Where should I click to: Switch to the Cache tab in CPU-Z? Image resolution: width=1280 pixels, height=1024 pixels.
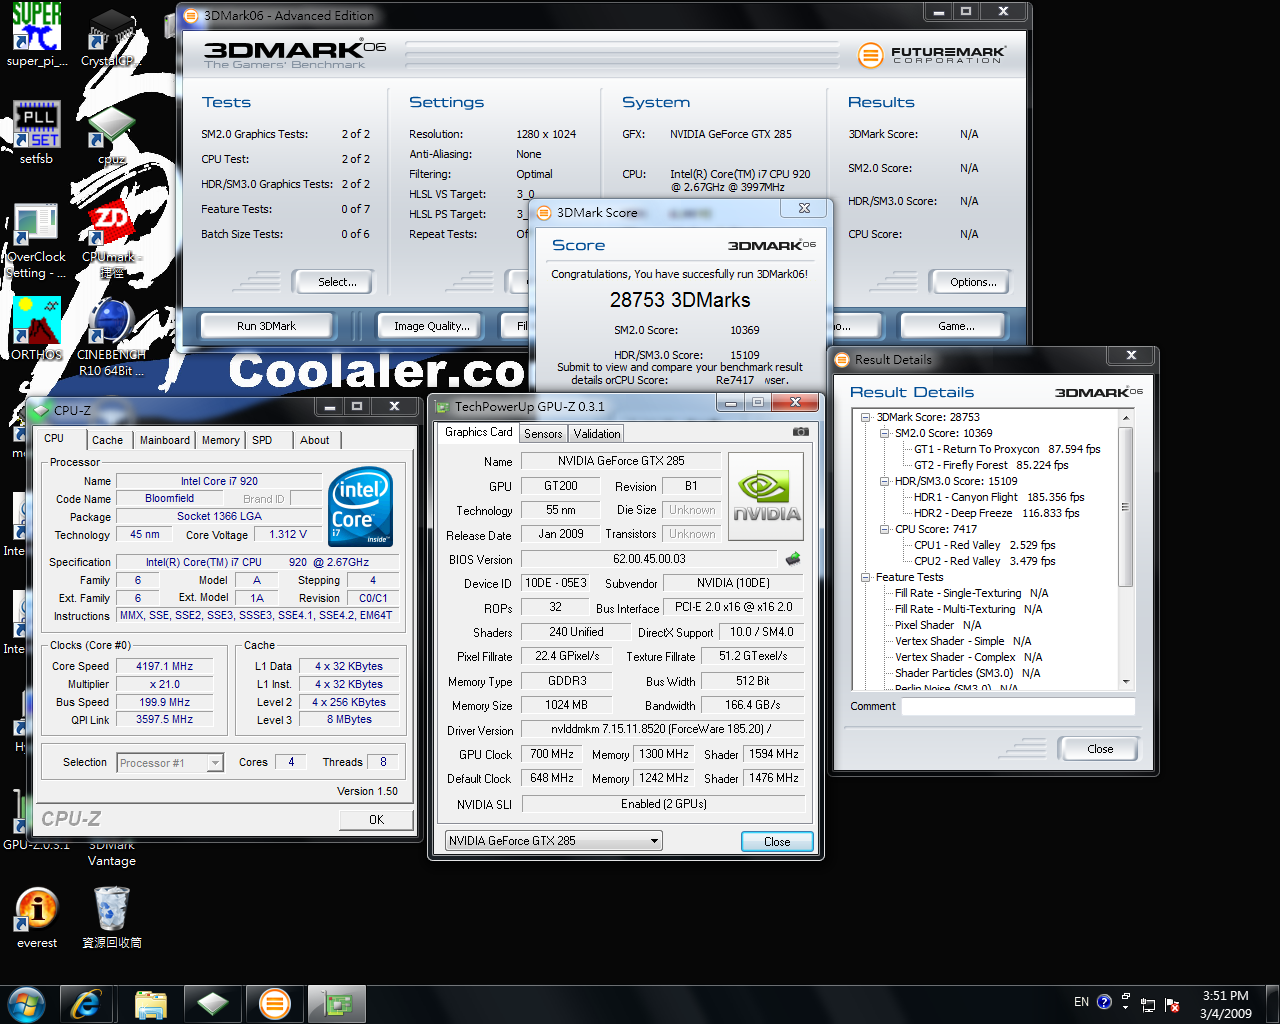[107, 440]
